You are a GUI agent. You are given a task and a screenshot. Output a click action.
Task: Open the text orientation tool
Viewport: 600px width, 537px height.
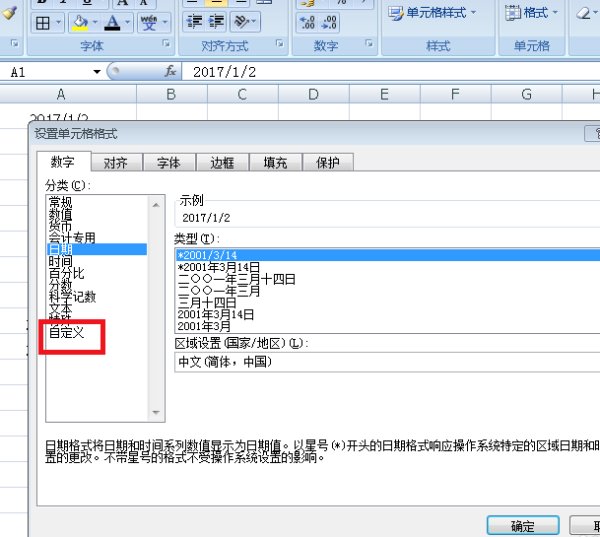[x=245, y=21]
